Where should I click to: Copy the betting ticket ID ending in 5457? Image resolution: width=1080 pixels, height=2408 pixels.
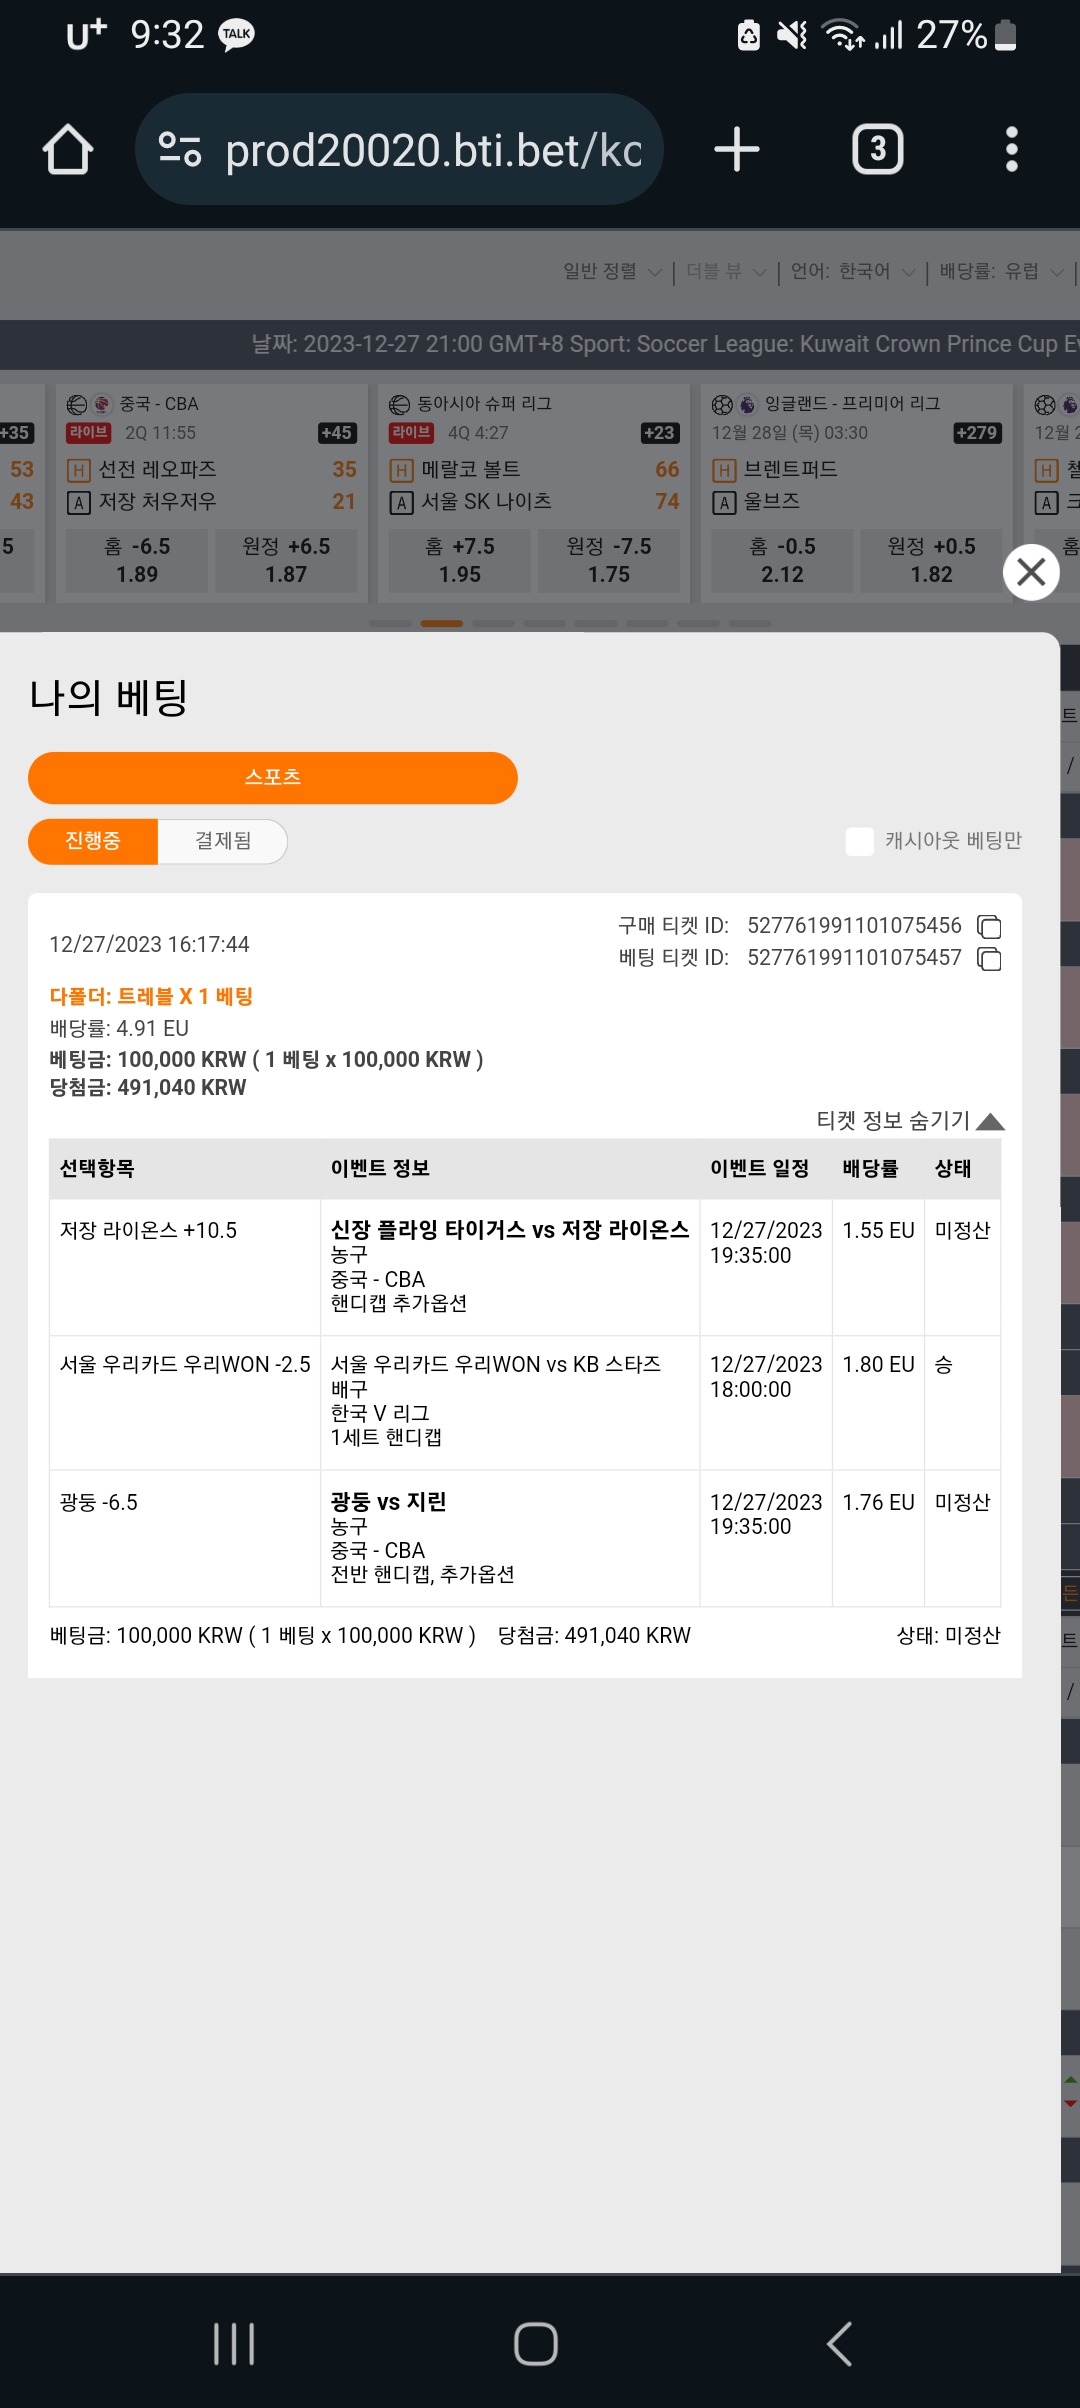coord(989,959)
